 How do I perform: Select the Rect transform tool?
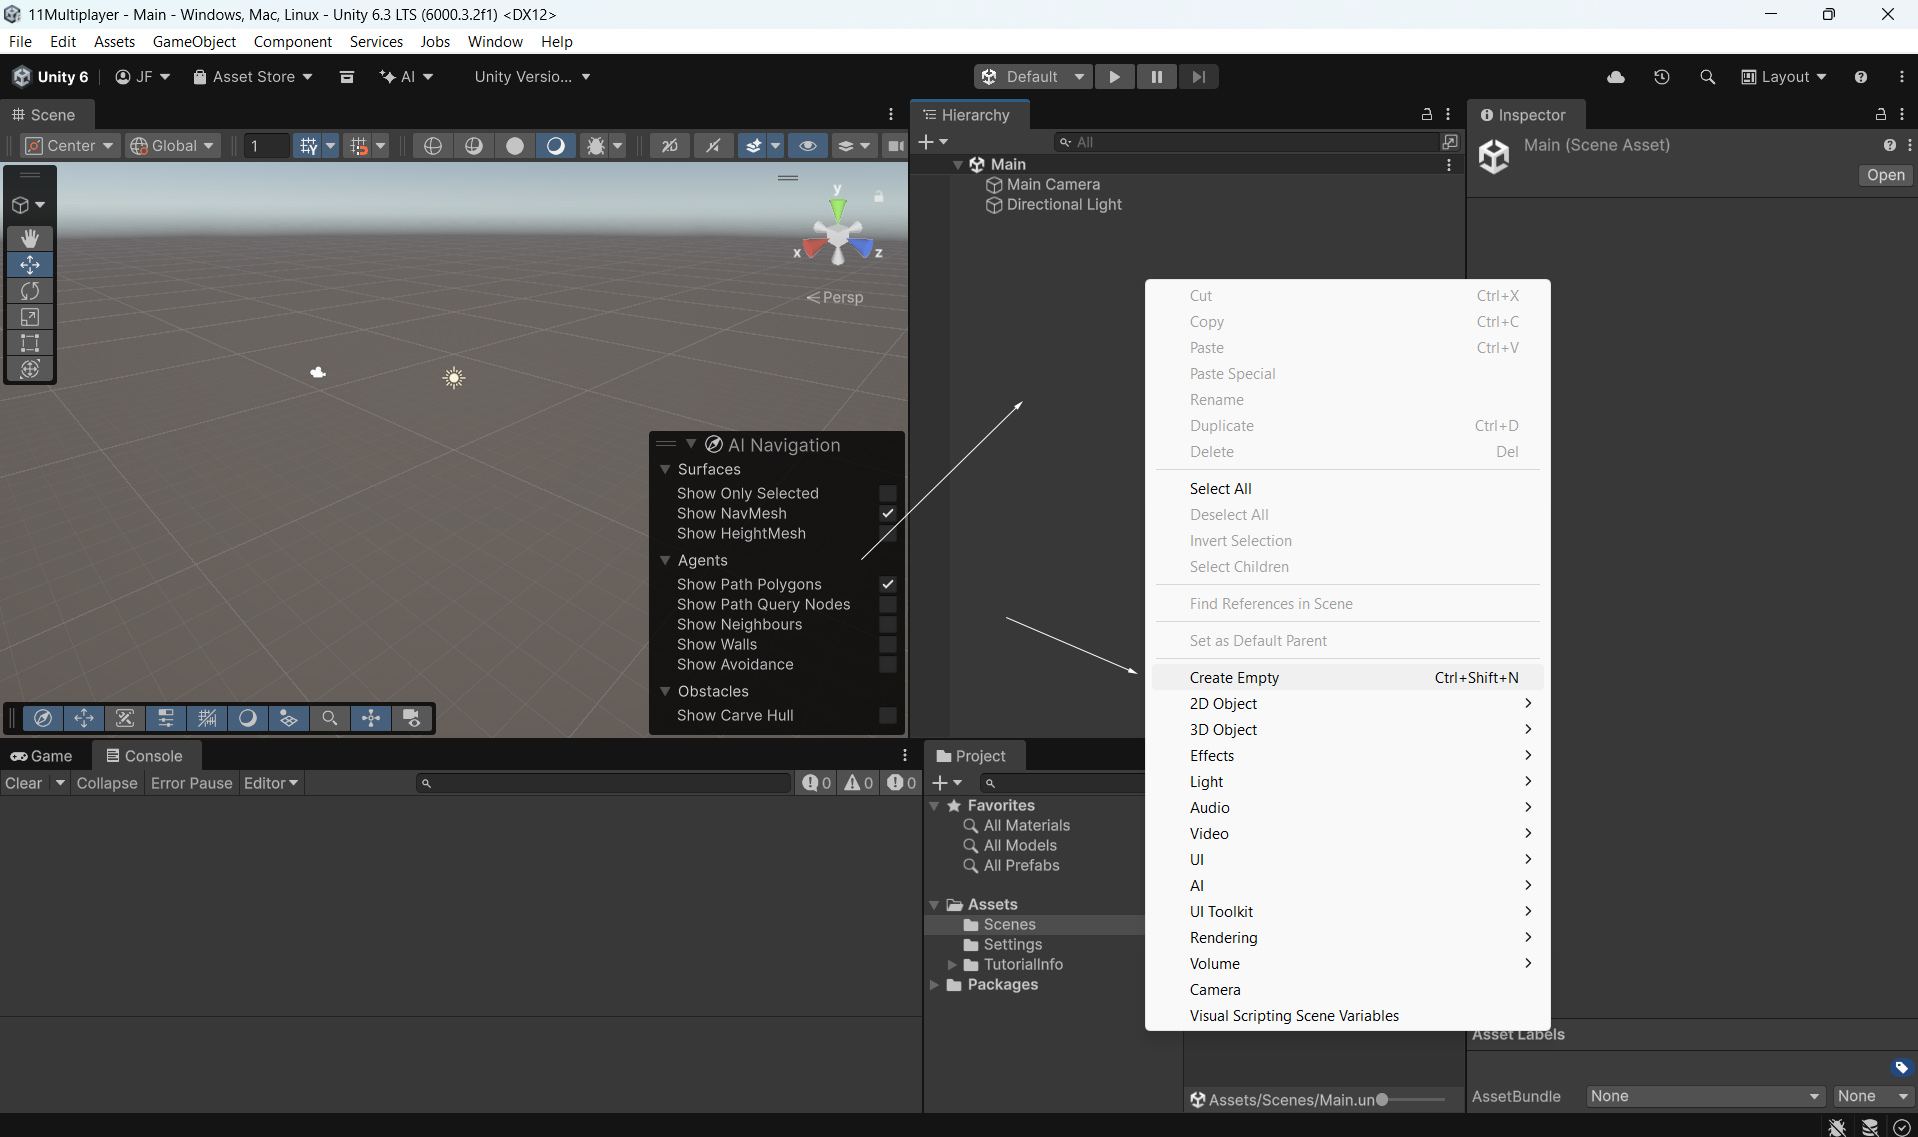[x=30, y=343]
